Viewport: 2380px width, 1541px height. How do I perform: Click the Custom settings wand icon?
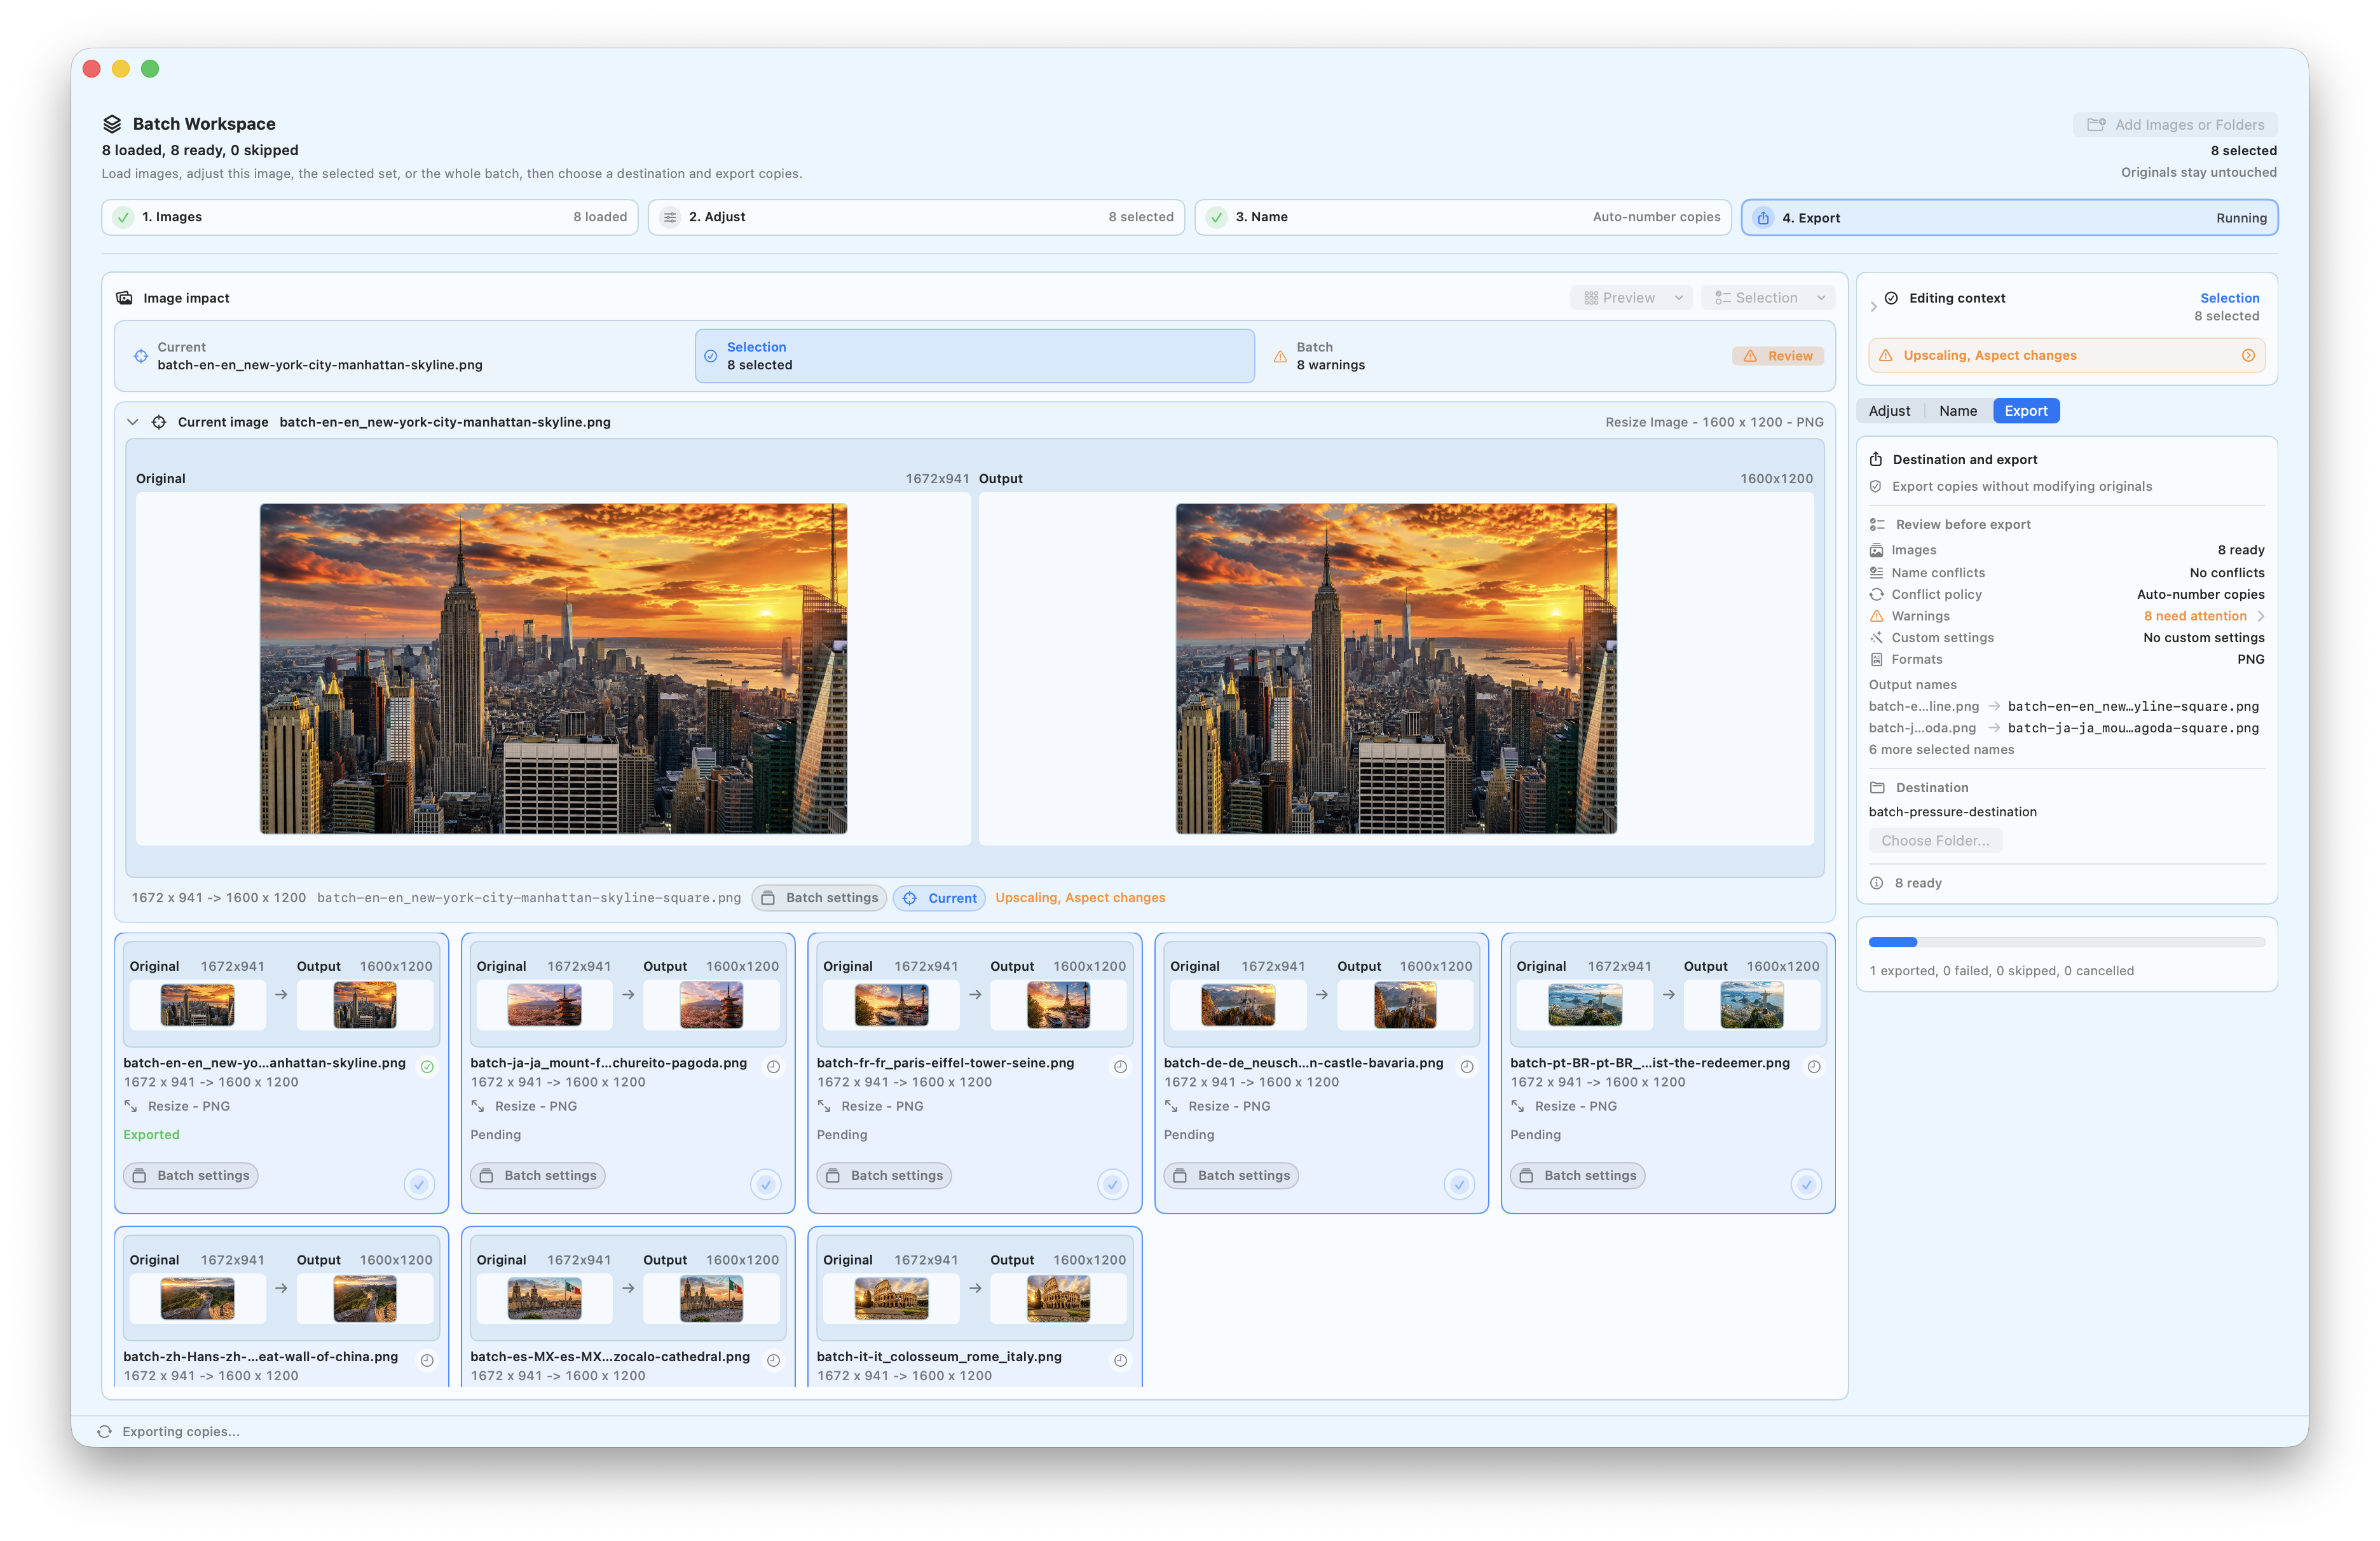coord(1876,638)
